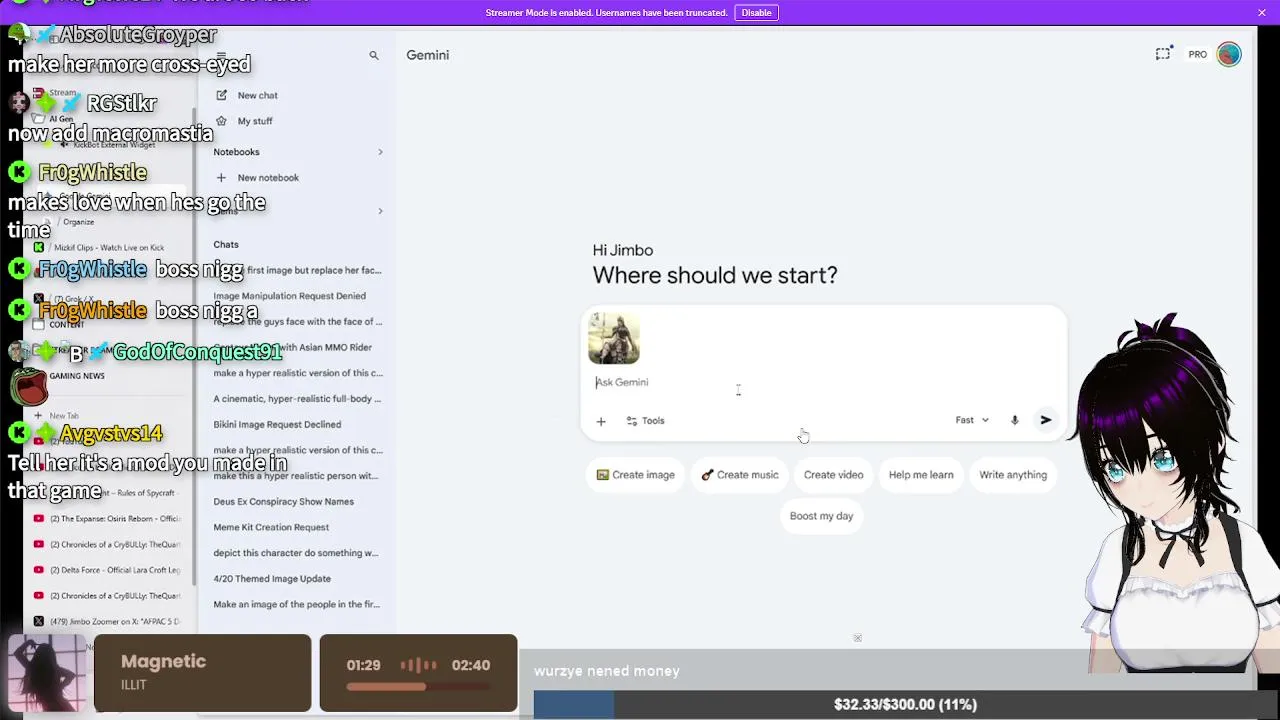Open chat 'depict this character do something'

[295, 553]
